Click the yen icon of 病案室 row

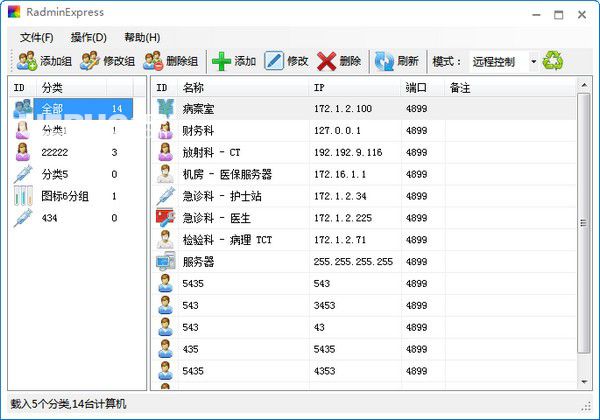tap(165, 109)
